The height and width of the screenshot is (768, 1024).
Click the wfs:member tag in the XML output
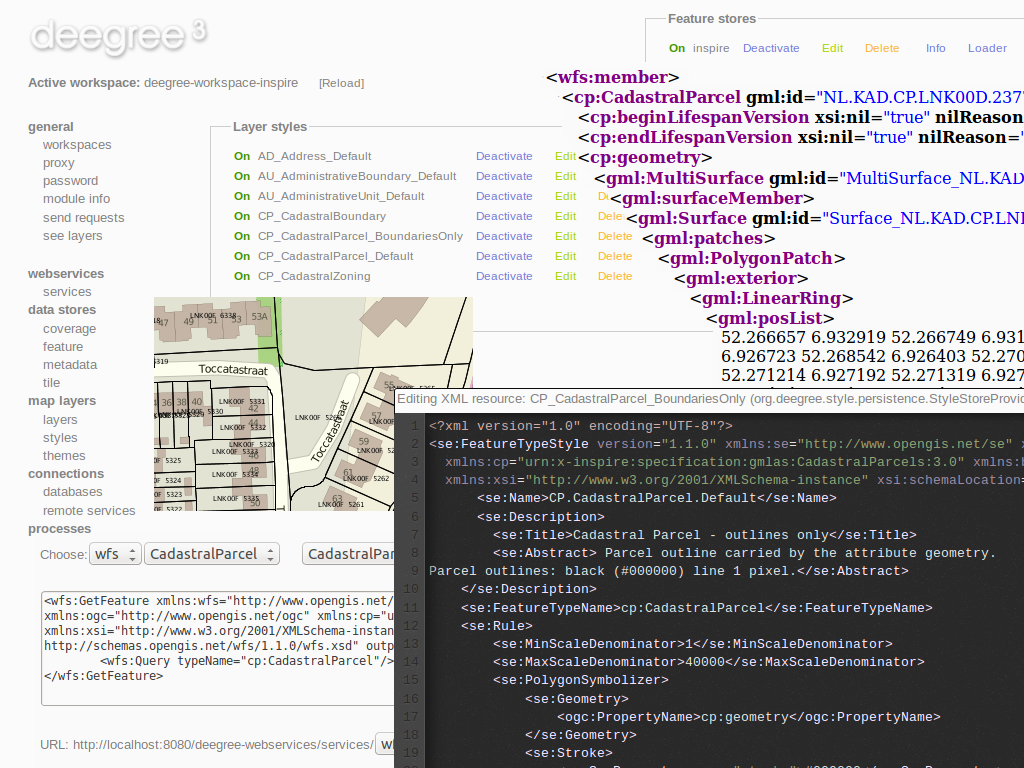click(613, 77)
